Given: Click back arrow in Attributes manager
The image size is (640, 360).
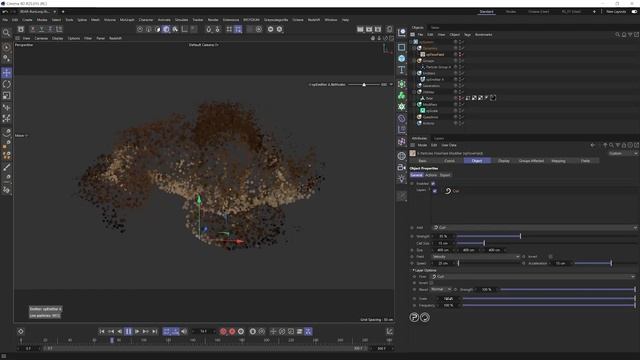Looking at the screenshot, I should tap(593, 145).
